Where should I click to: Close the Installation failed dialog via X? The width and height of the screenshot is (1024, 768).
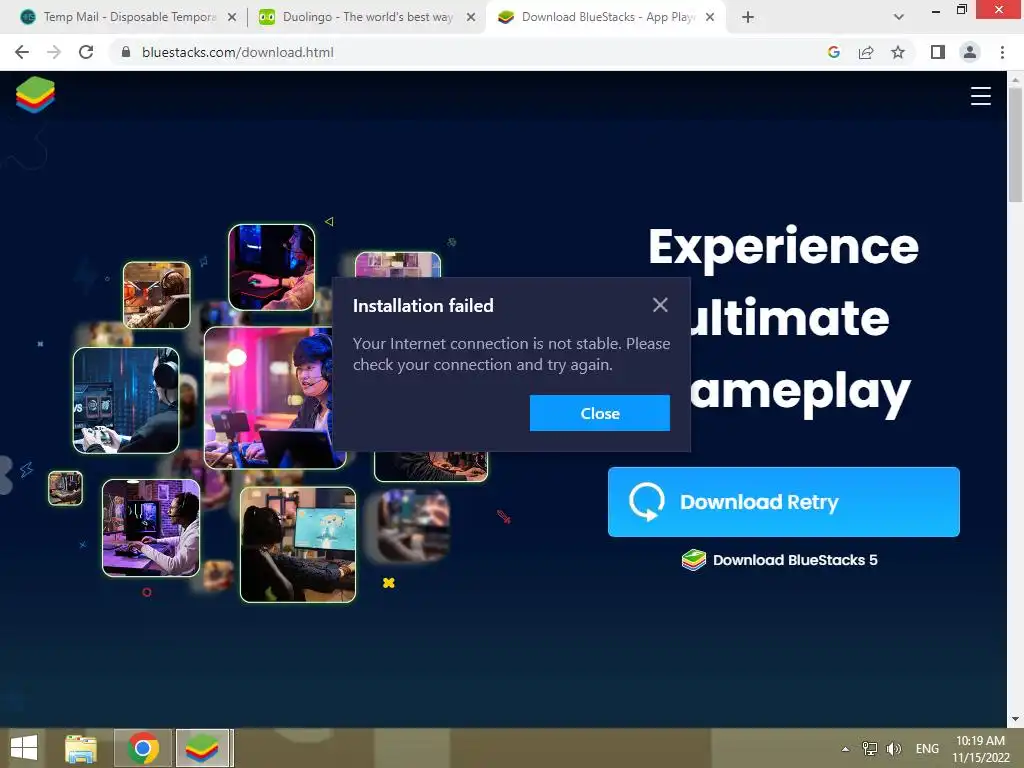pyautogui.click(x=660, y=305)
